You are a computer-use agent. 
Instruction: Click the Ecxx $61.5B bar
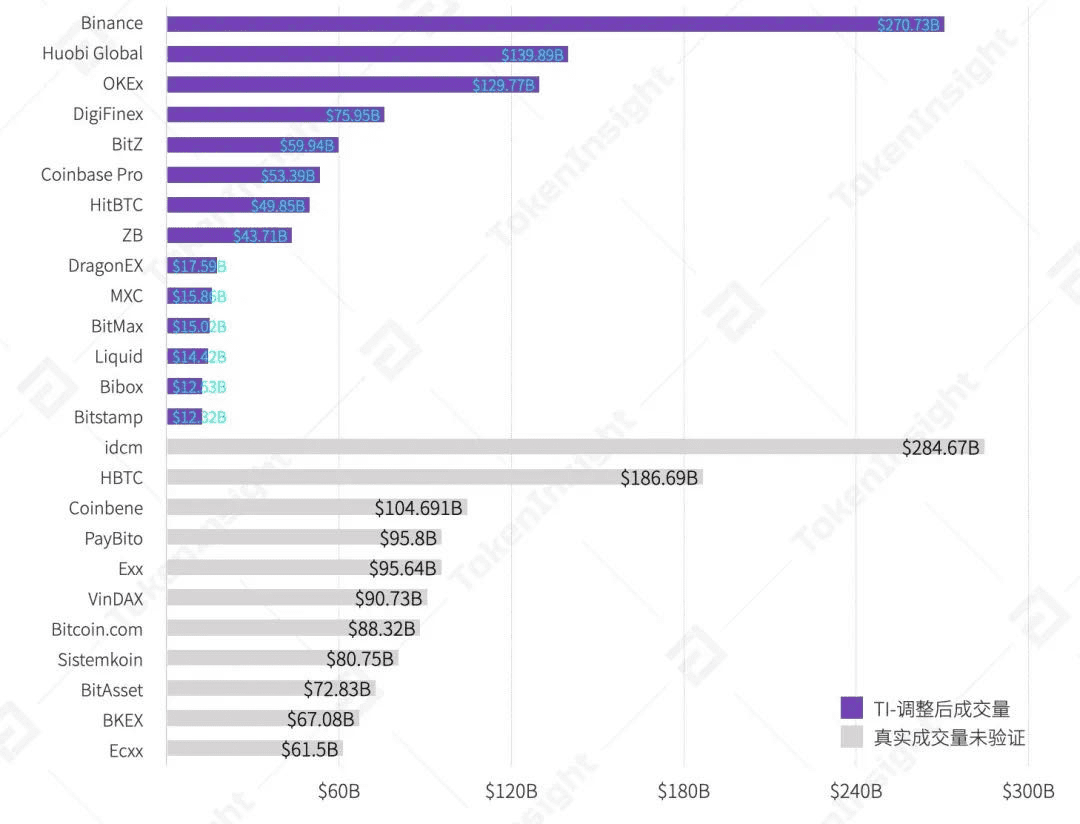(x=255, y=749)
